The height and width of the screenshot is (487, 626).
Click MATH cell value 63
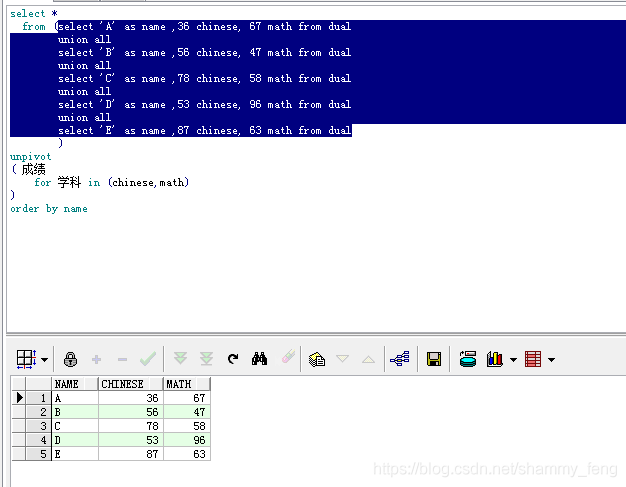pos(187,454)
